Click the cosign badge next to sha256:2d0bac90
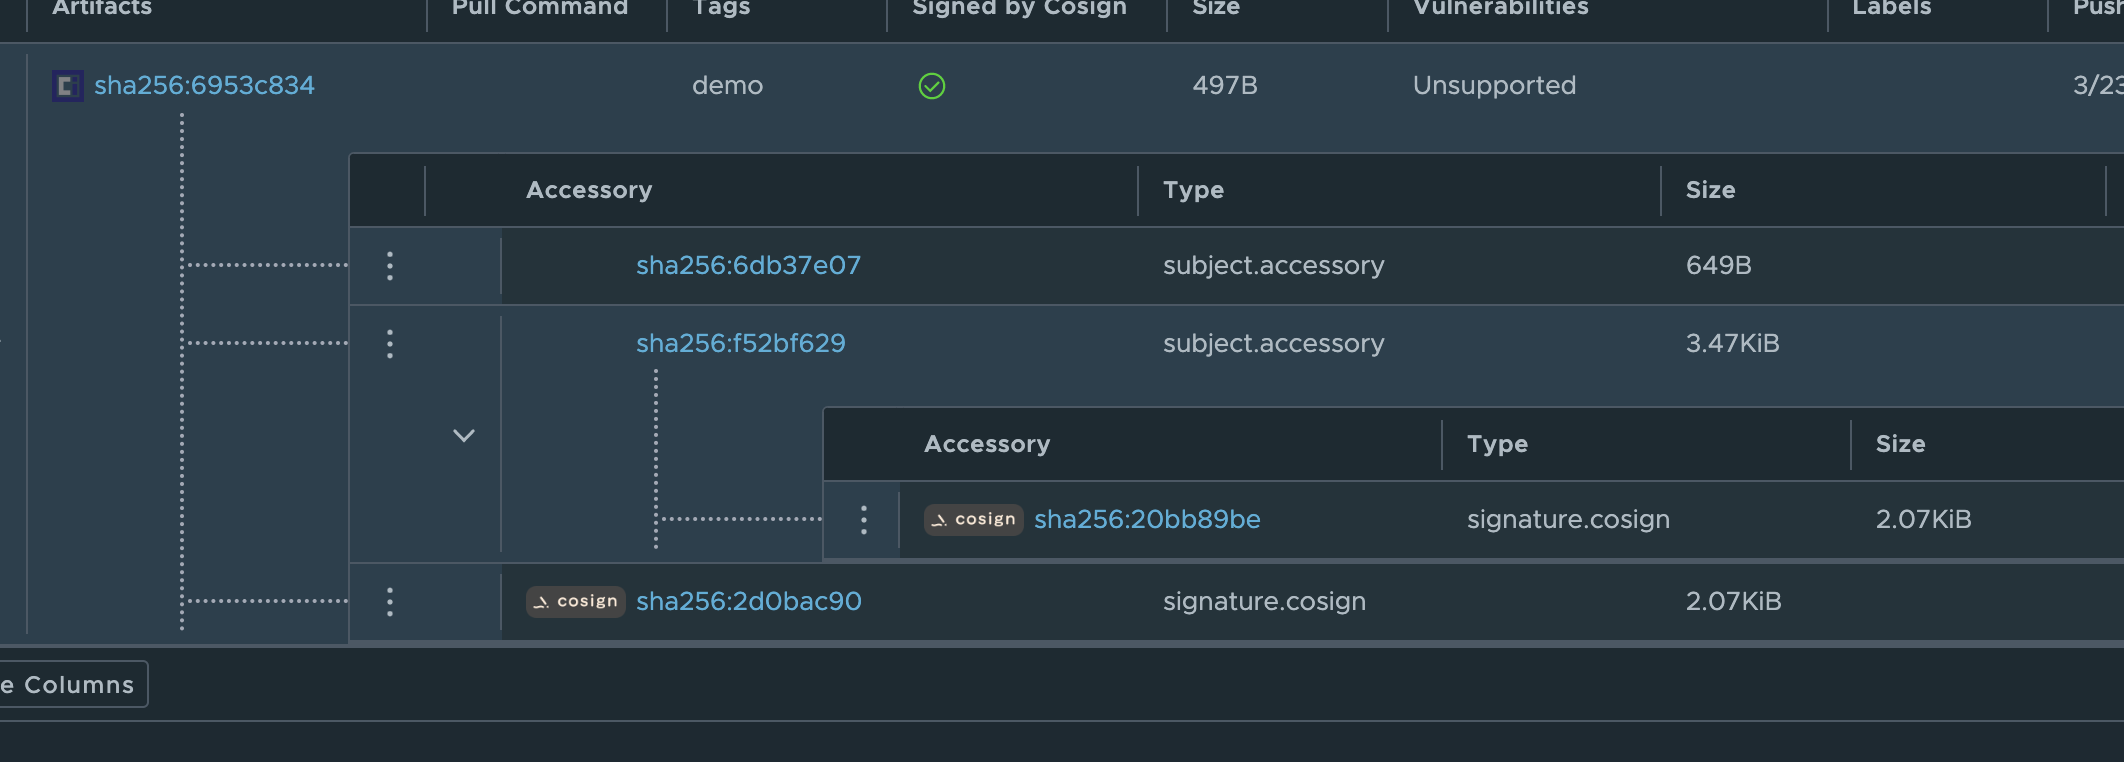The image size is (2124, 762). coord(575,601)
